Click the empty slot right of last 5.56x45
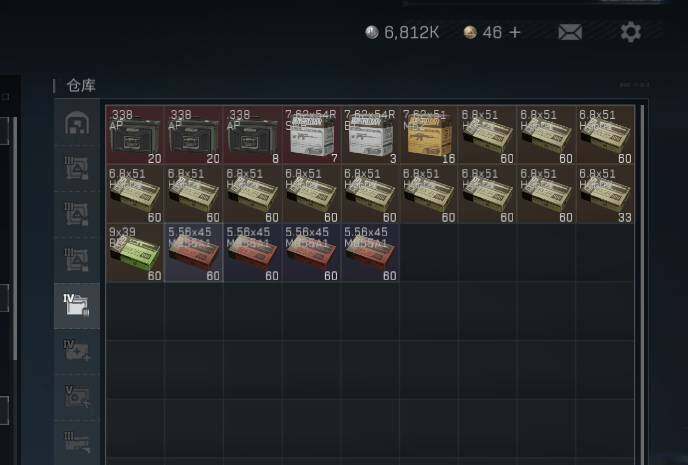Viewport: 688px width, 465px height. point(429,252)
